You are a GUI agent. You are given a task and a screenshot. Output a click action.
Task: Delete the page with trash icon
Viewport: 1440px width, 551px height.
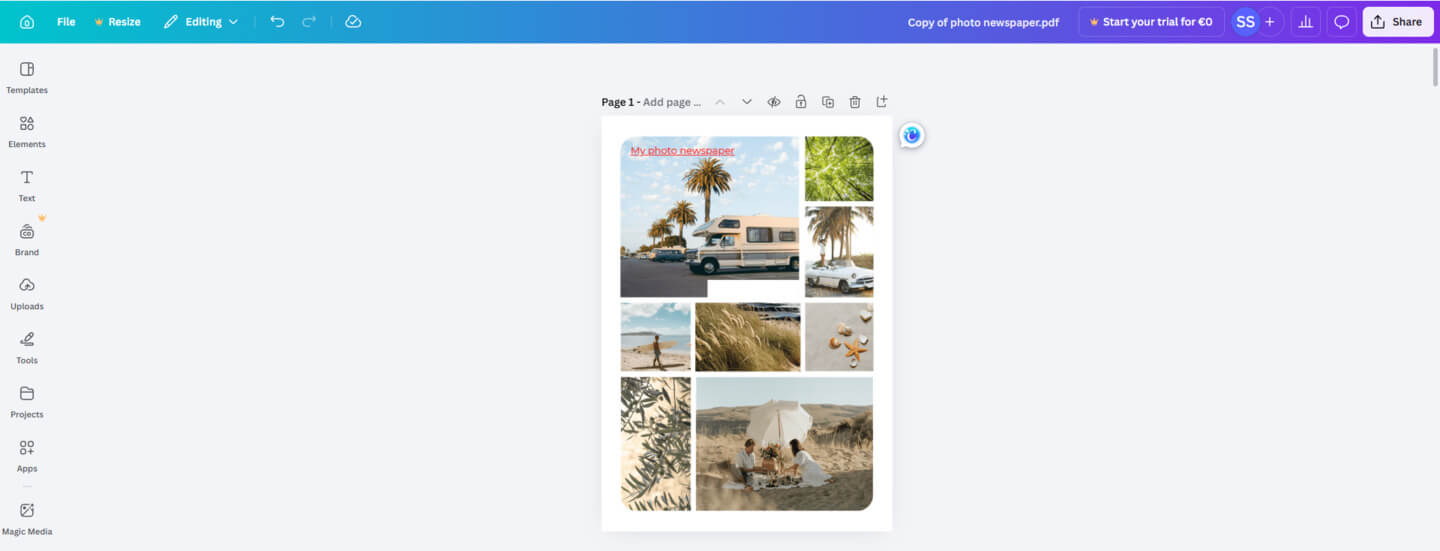[x=855, y=102]
